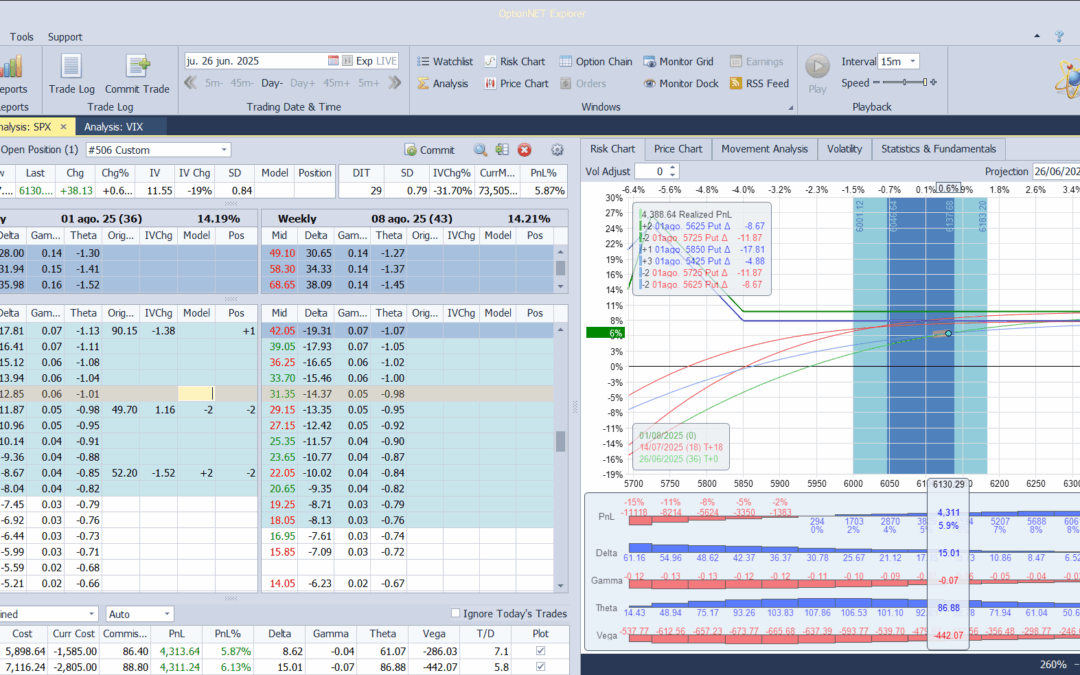Image resolution: width=1080 pixels, height=675 pixels.
Task: Open the Analysis sigma window
Action: click(443, 83)
